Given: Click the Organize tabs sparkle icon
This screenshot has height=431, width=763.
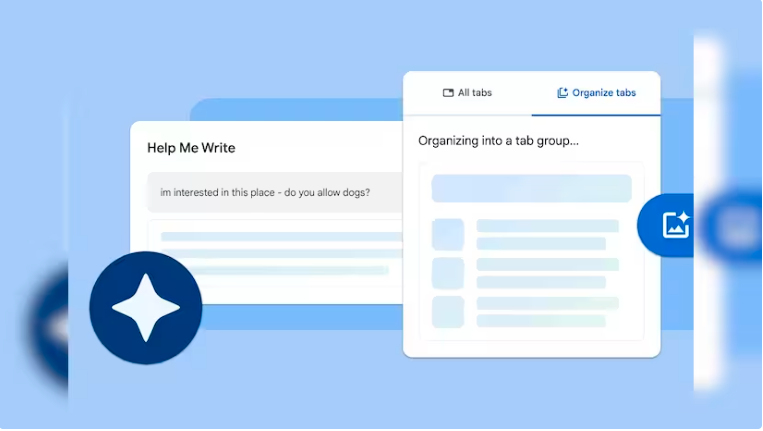Looking at the screenshot, I should pyautogui.click(x=563, y=92).
